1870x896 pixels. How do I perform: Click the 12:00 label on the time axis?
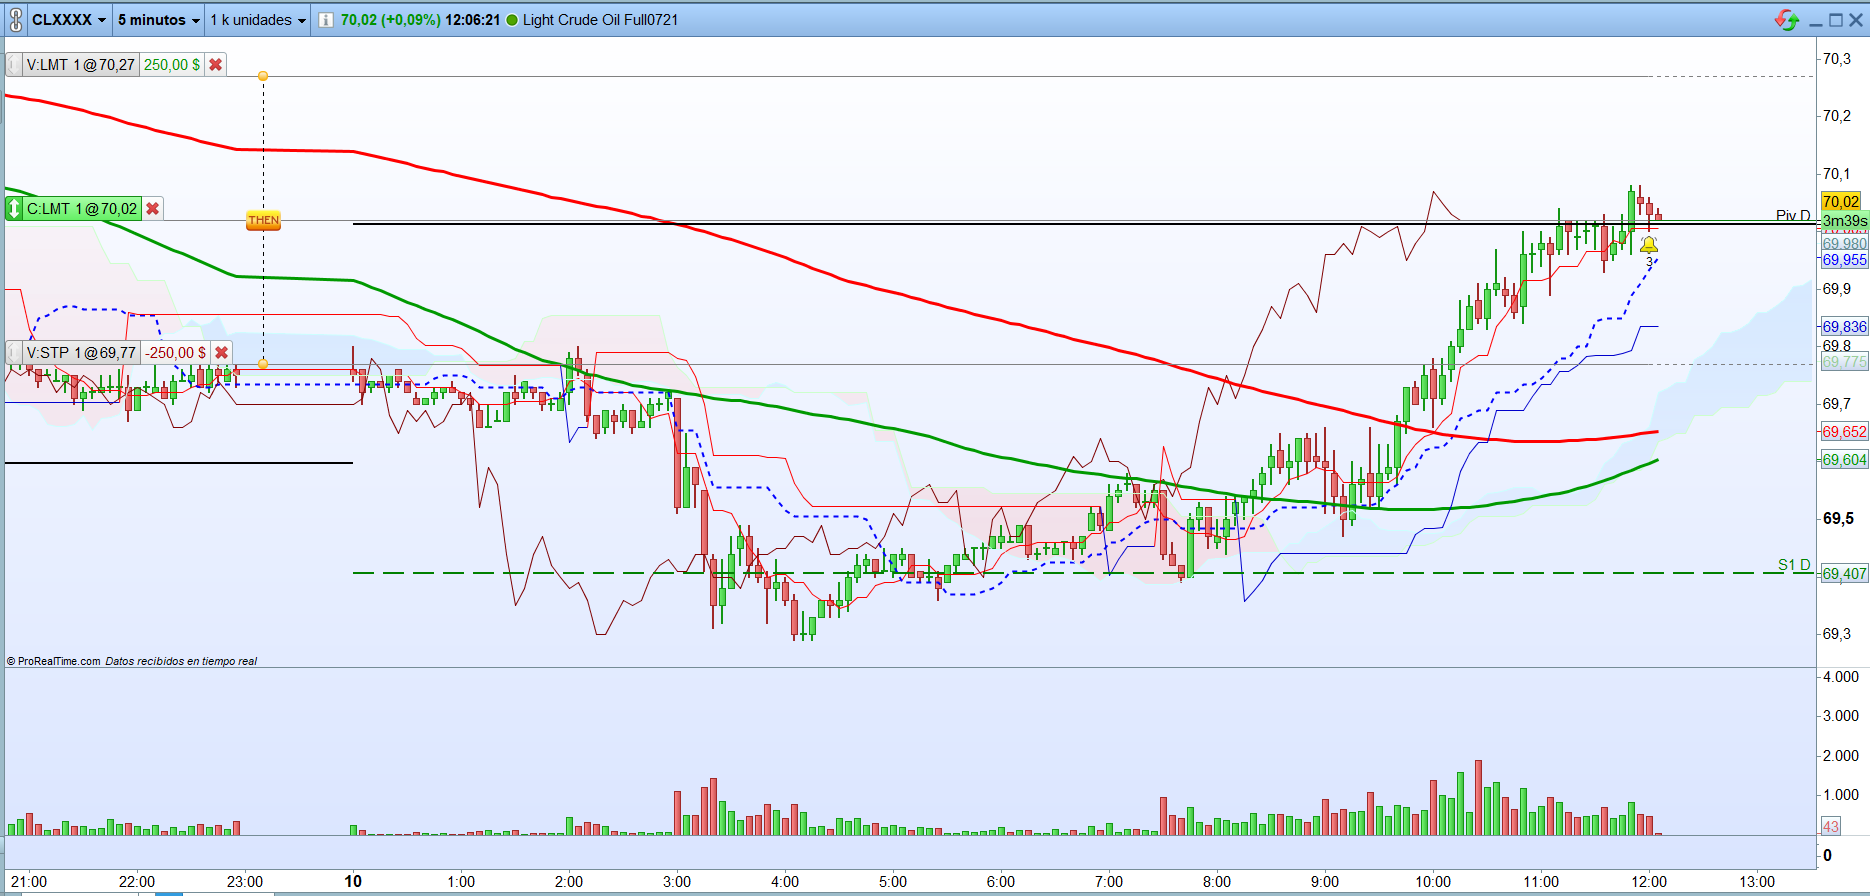pos(1649,881)
